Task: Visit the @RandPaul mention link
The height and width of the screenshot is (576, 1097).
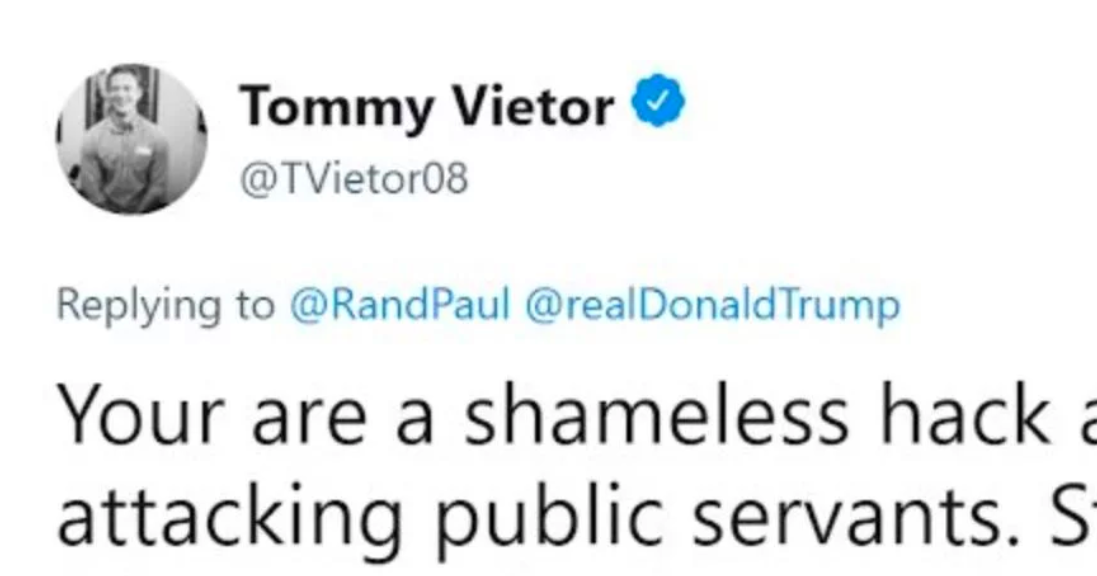Action: pyautogui.click(x=400, y=305)
